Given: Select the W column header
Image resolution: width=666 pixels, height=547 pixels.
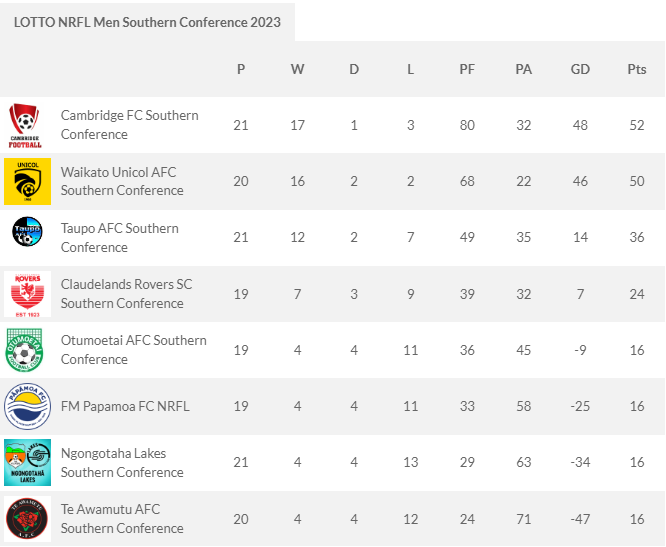Looking at the screenshot, I should click(297, 69).
